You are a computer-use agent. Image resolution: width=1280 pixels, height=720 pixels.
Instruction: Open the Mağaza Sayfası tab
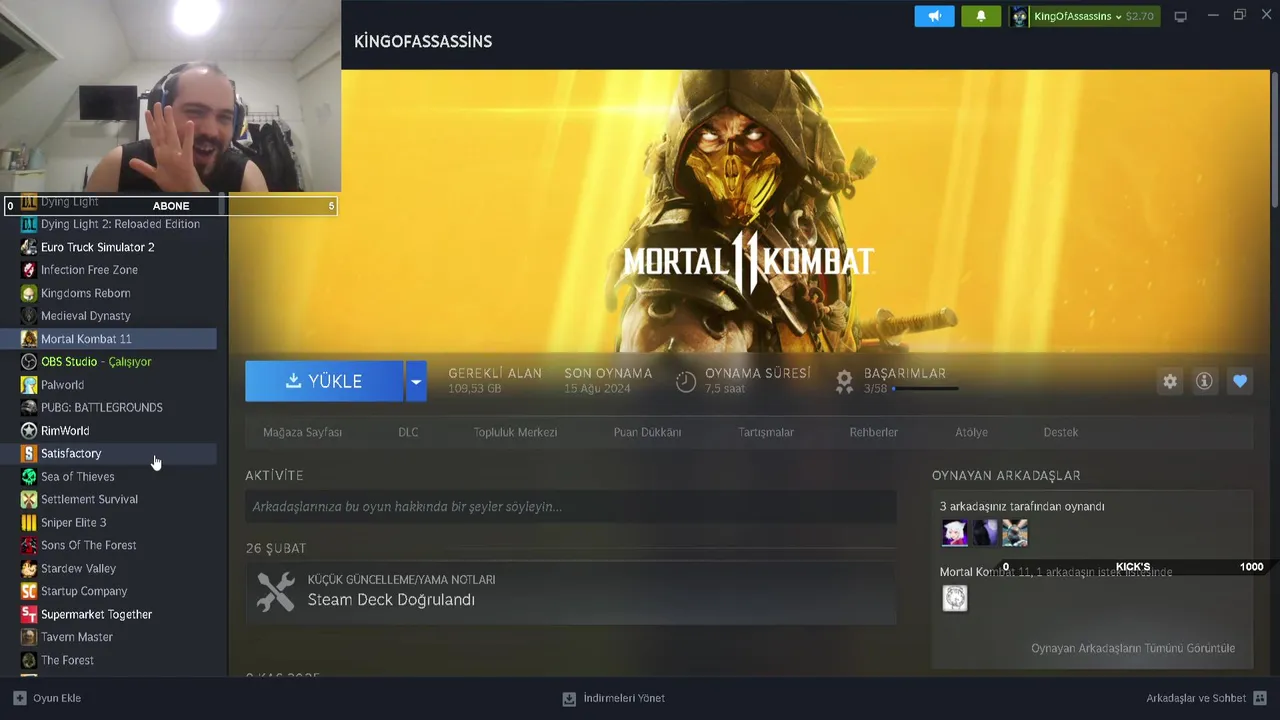(302, 432)
